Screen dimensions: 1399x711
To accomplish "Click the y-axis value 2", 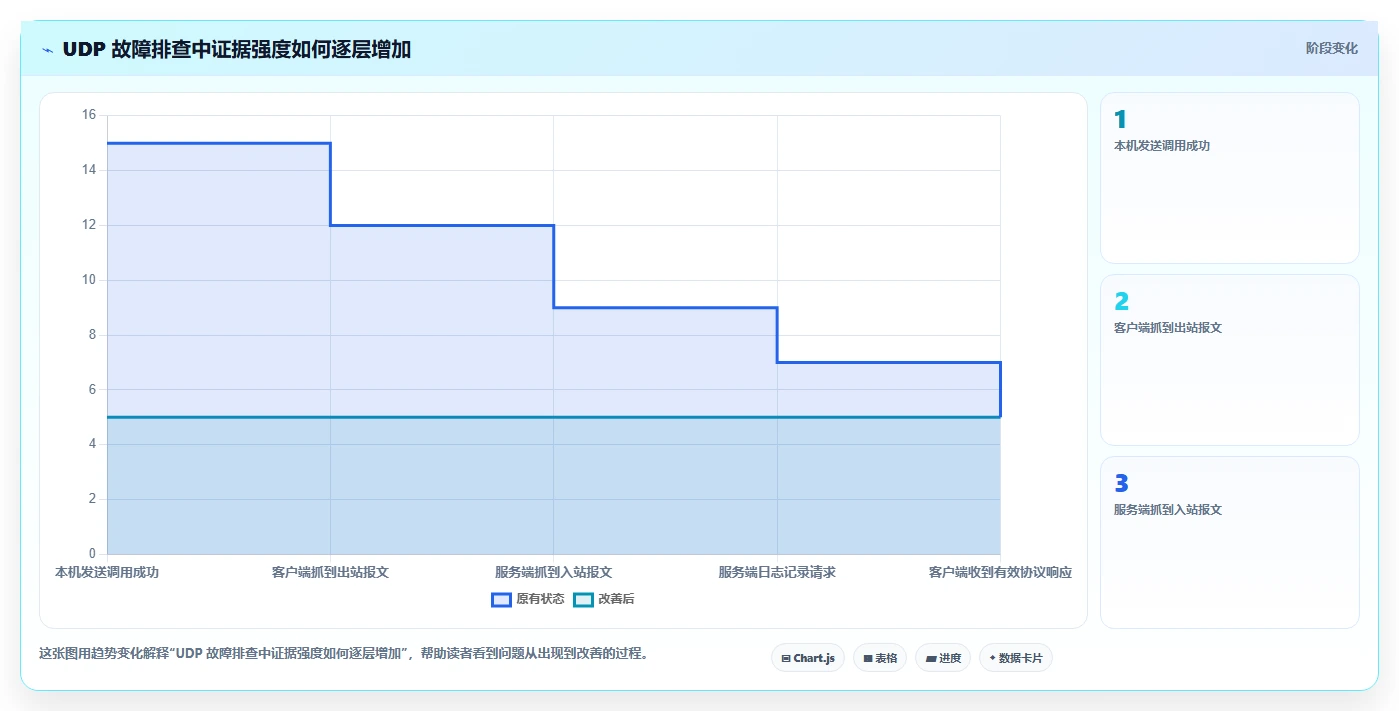I will click(x=92, y=499).
